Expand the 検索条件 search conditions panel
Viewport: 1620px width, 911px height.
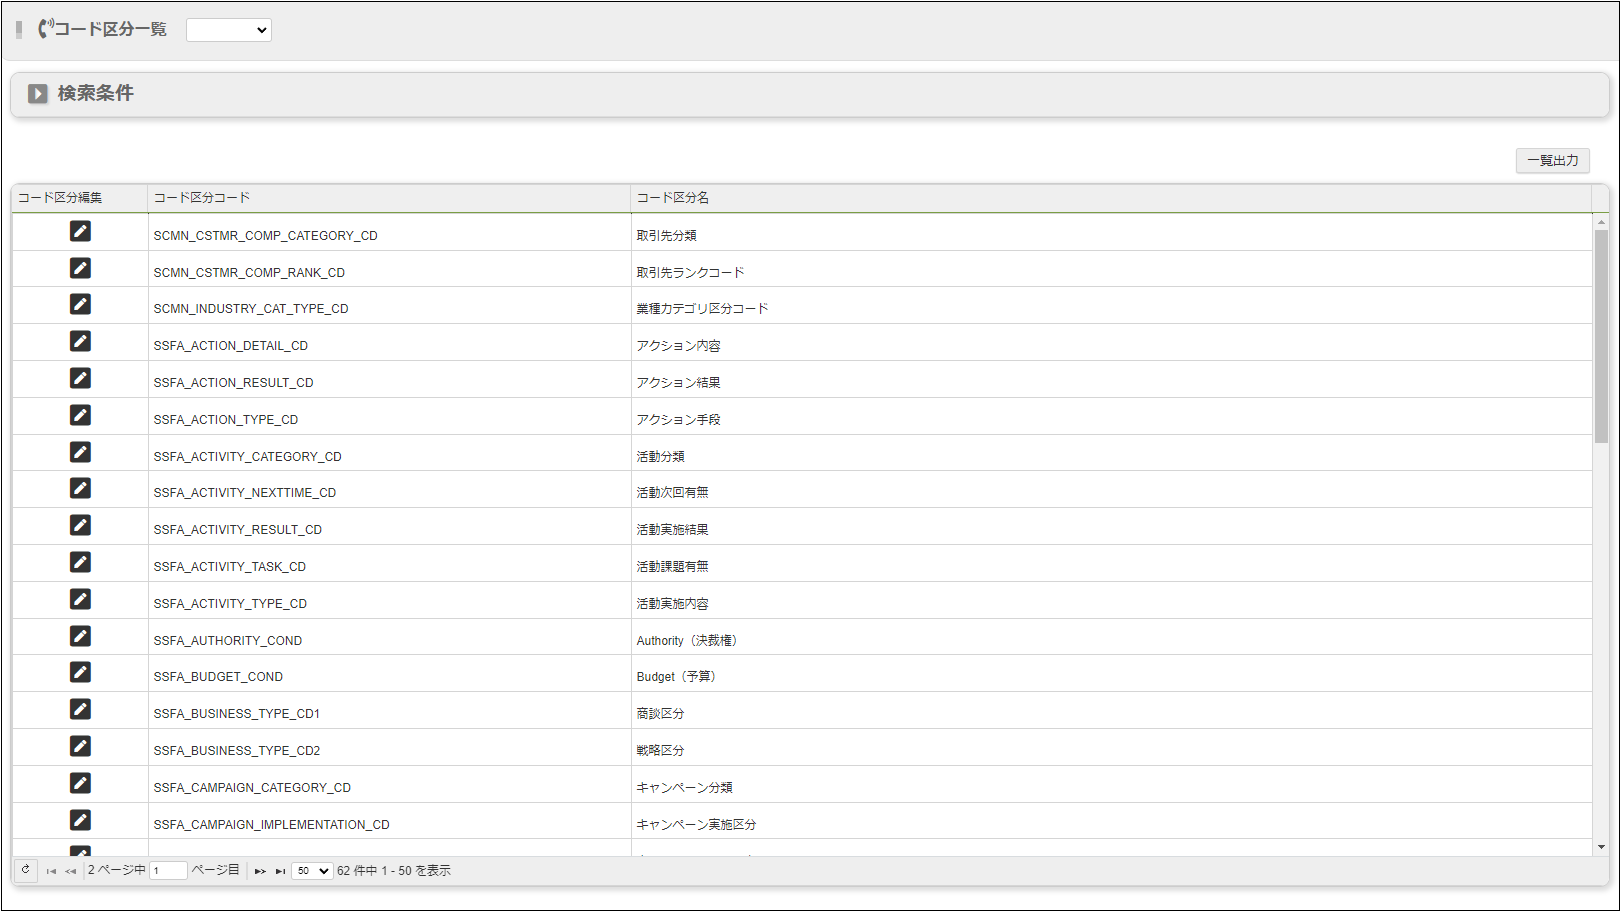[x=38, y=94]
